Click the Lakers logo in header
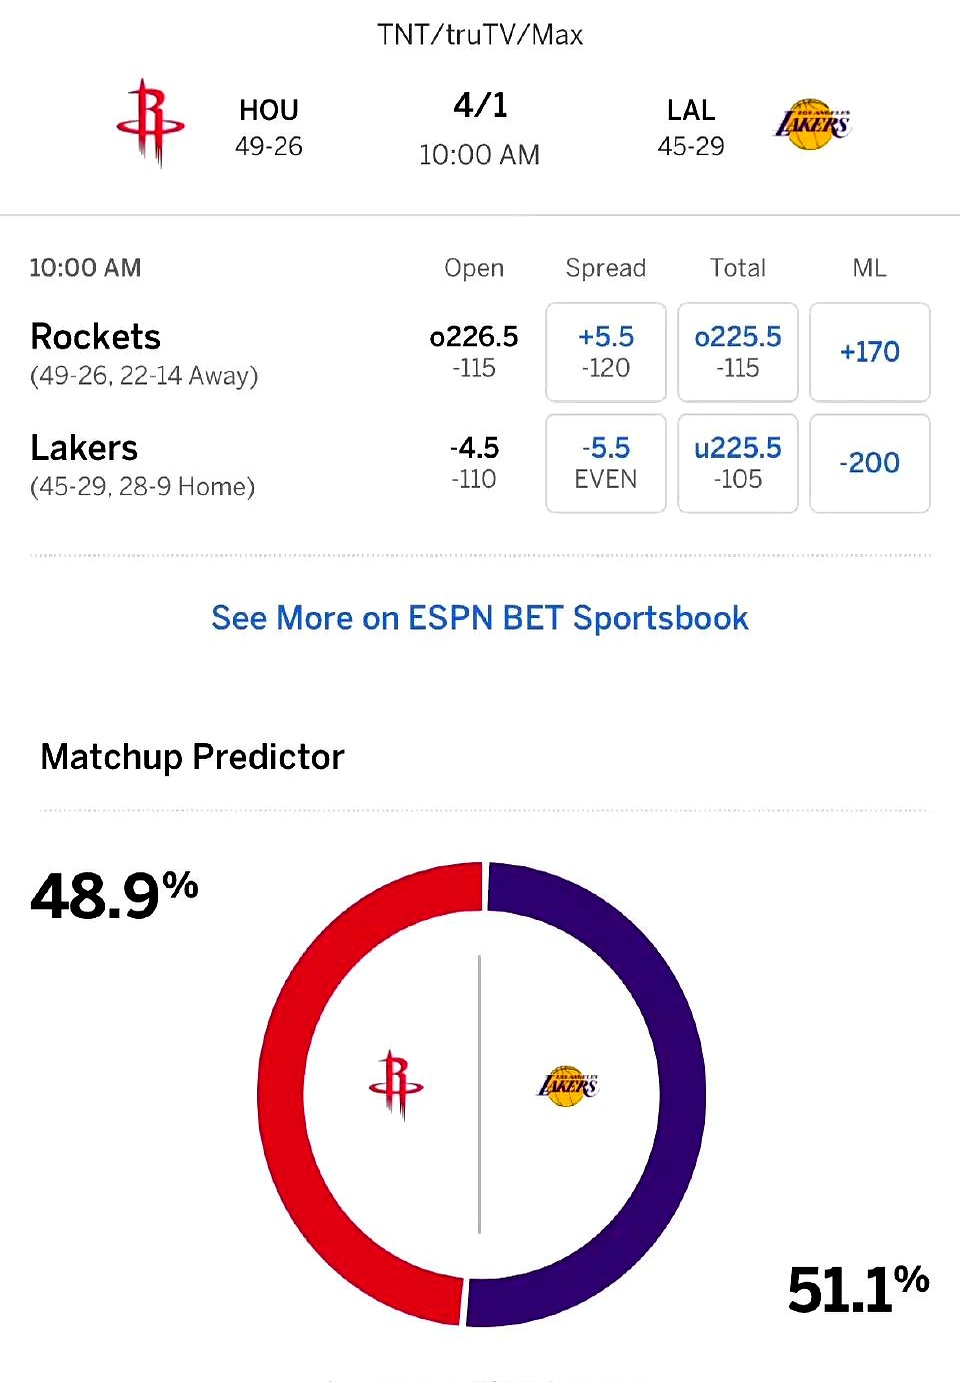Screen dimensions: 960x1382 811,125
